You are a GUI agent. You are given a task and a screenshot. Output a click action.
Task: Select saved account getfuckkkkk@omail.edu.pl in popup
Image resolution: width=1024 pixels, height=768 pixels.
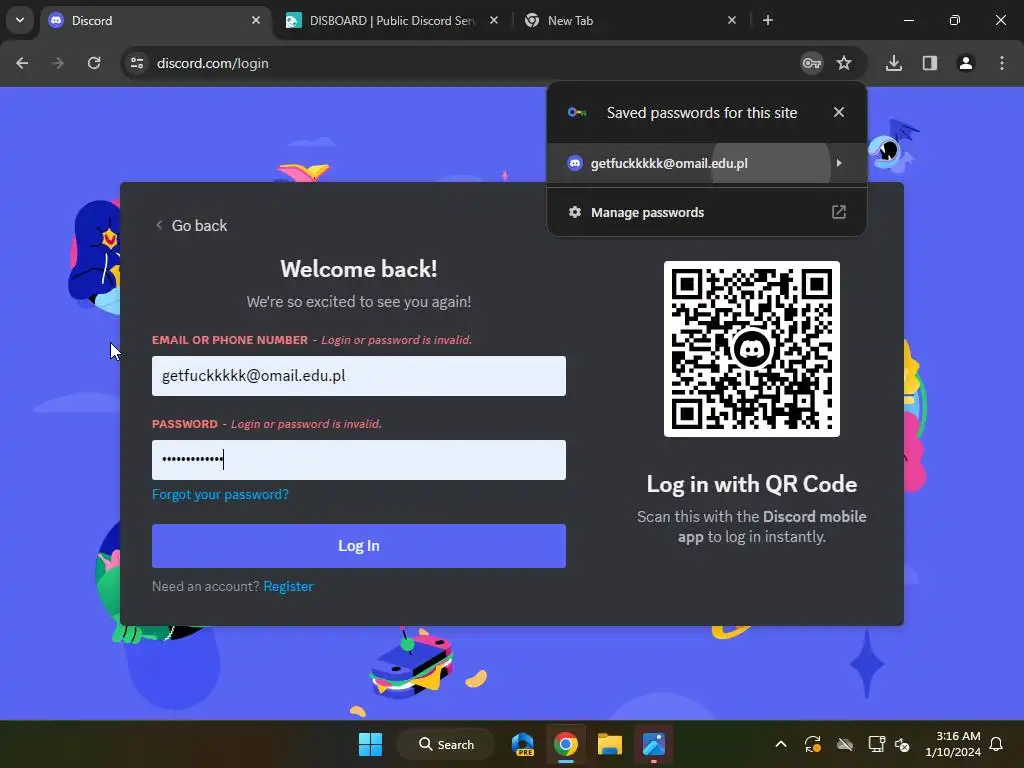coord(707,163)
